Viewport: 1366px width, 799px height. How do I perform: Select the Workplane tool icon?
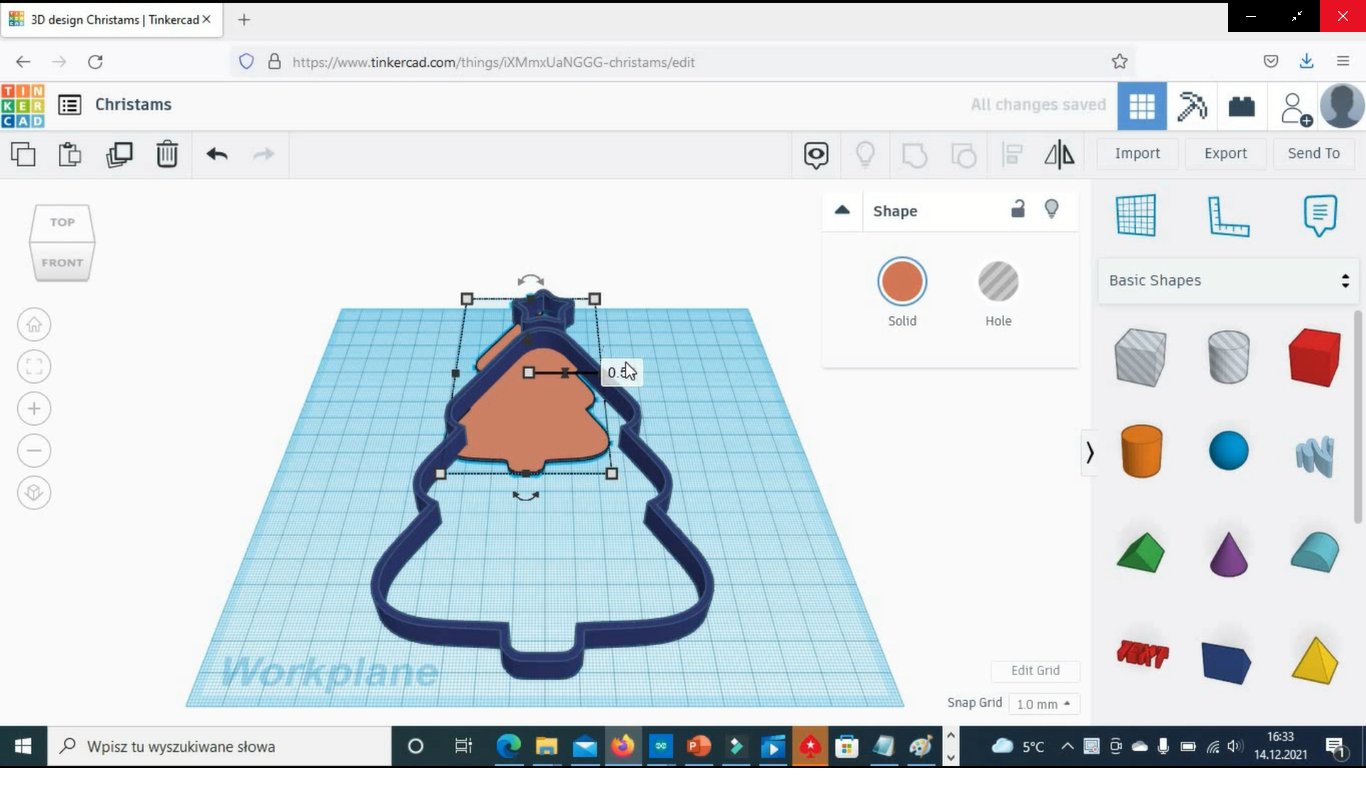[x=1136, y=215]
